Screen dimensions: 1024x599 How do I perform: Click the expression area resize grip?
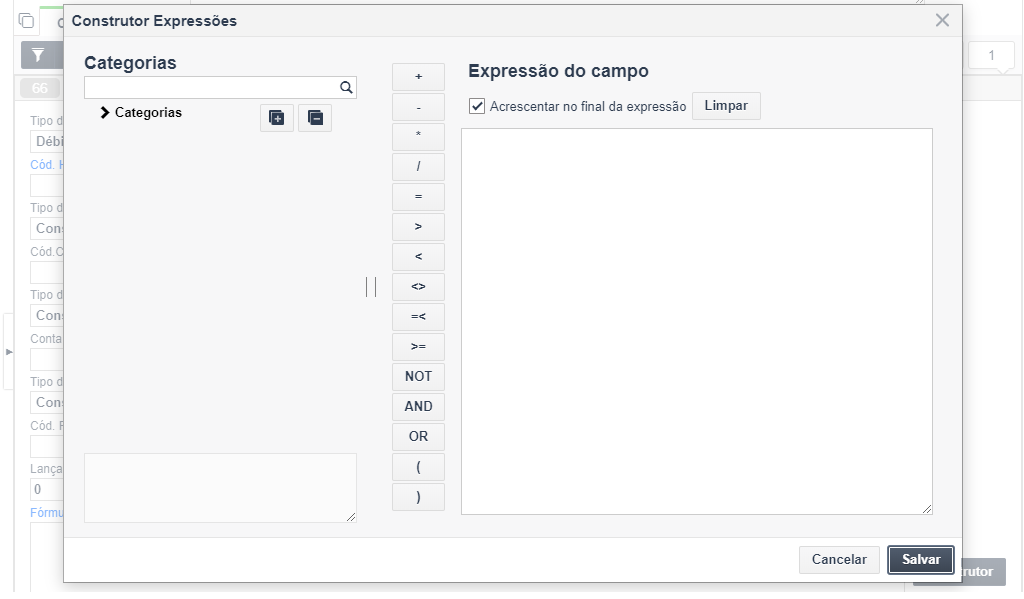coord(927,509)
